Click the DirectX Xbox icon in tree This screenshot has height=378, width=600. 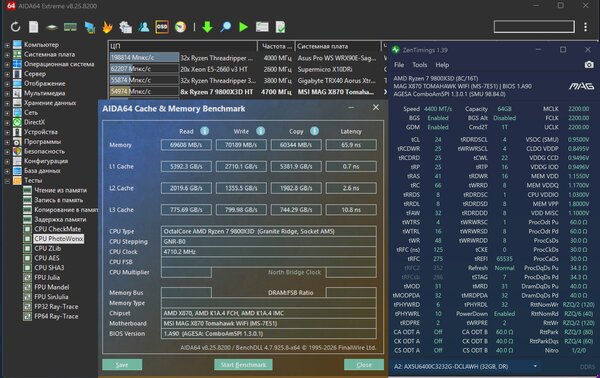(x=17, y=122)
